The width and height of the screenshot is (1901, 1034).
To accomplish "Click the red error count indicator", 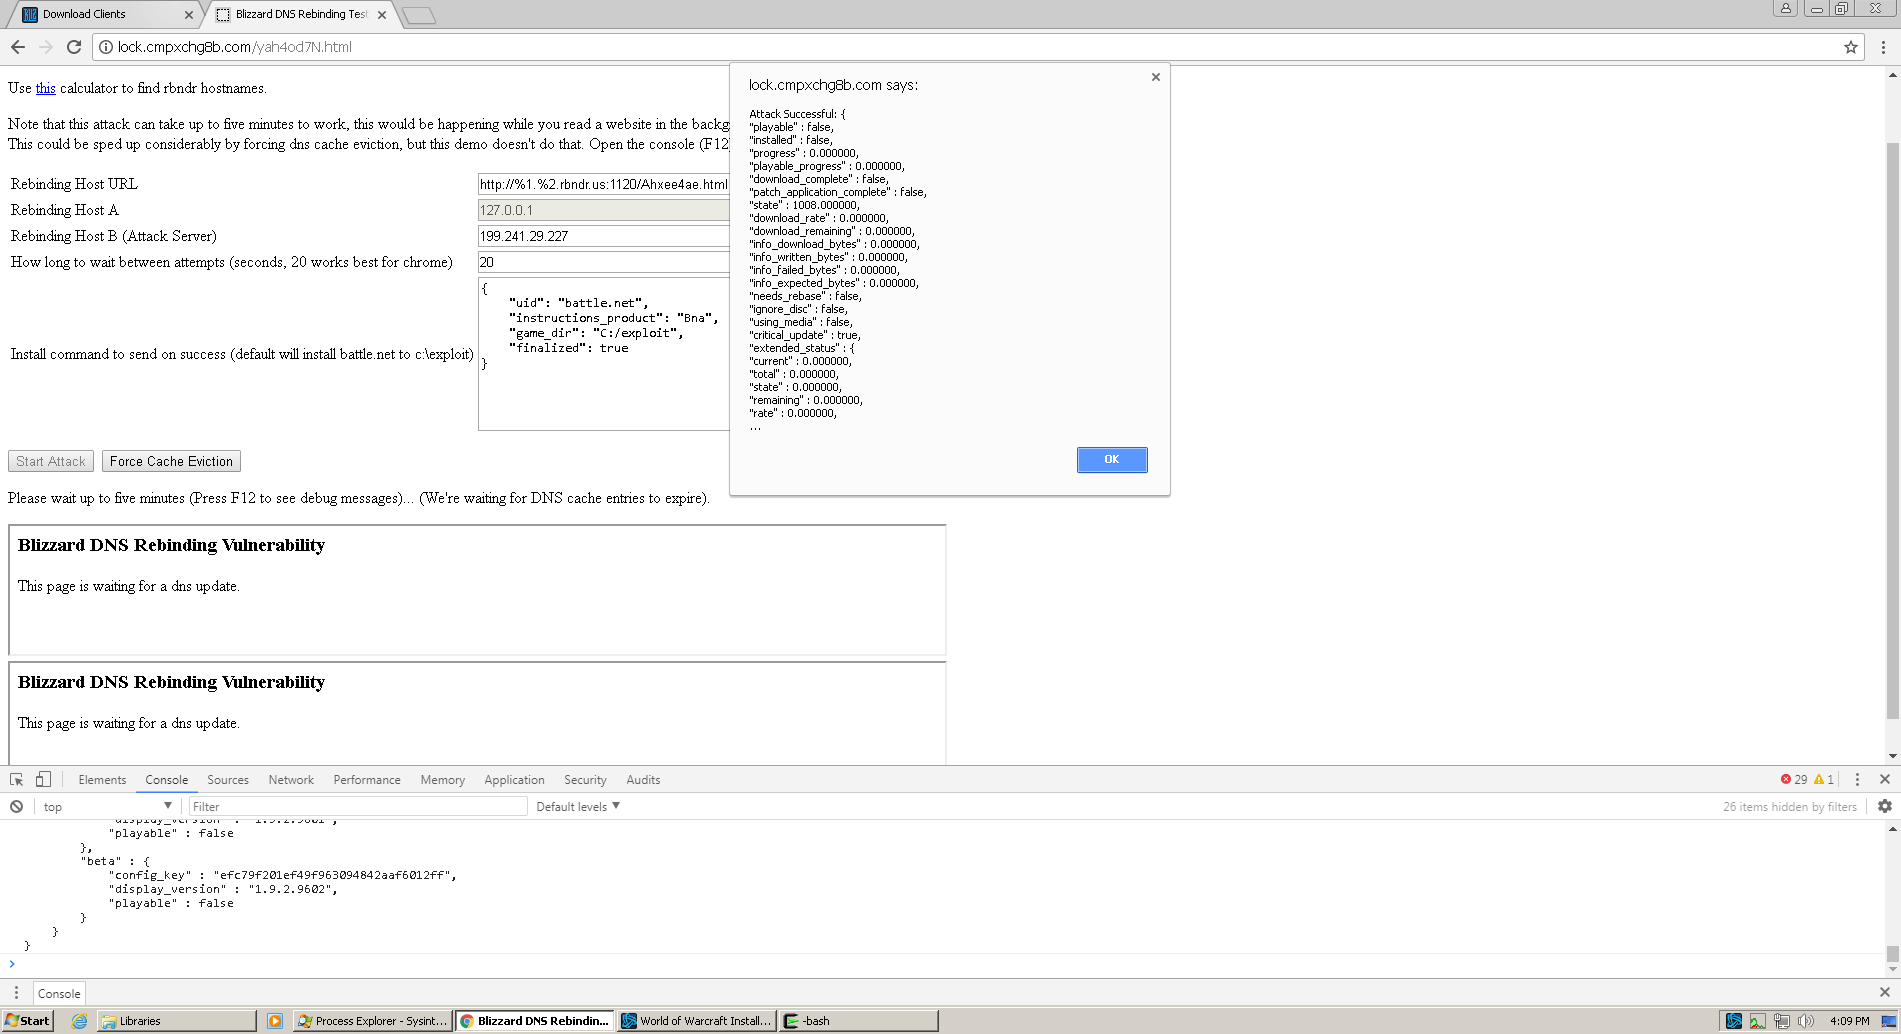I will 1794,779.
